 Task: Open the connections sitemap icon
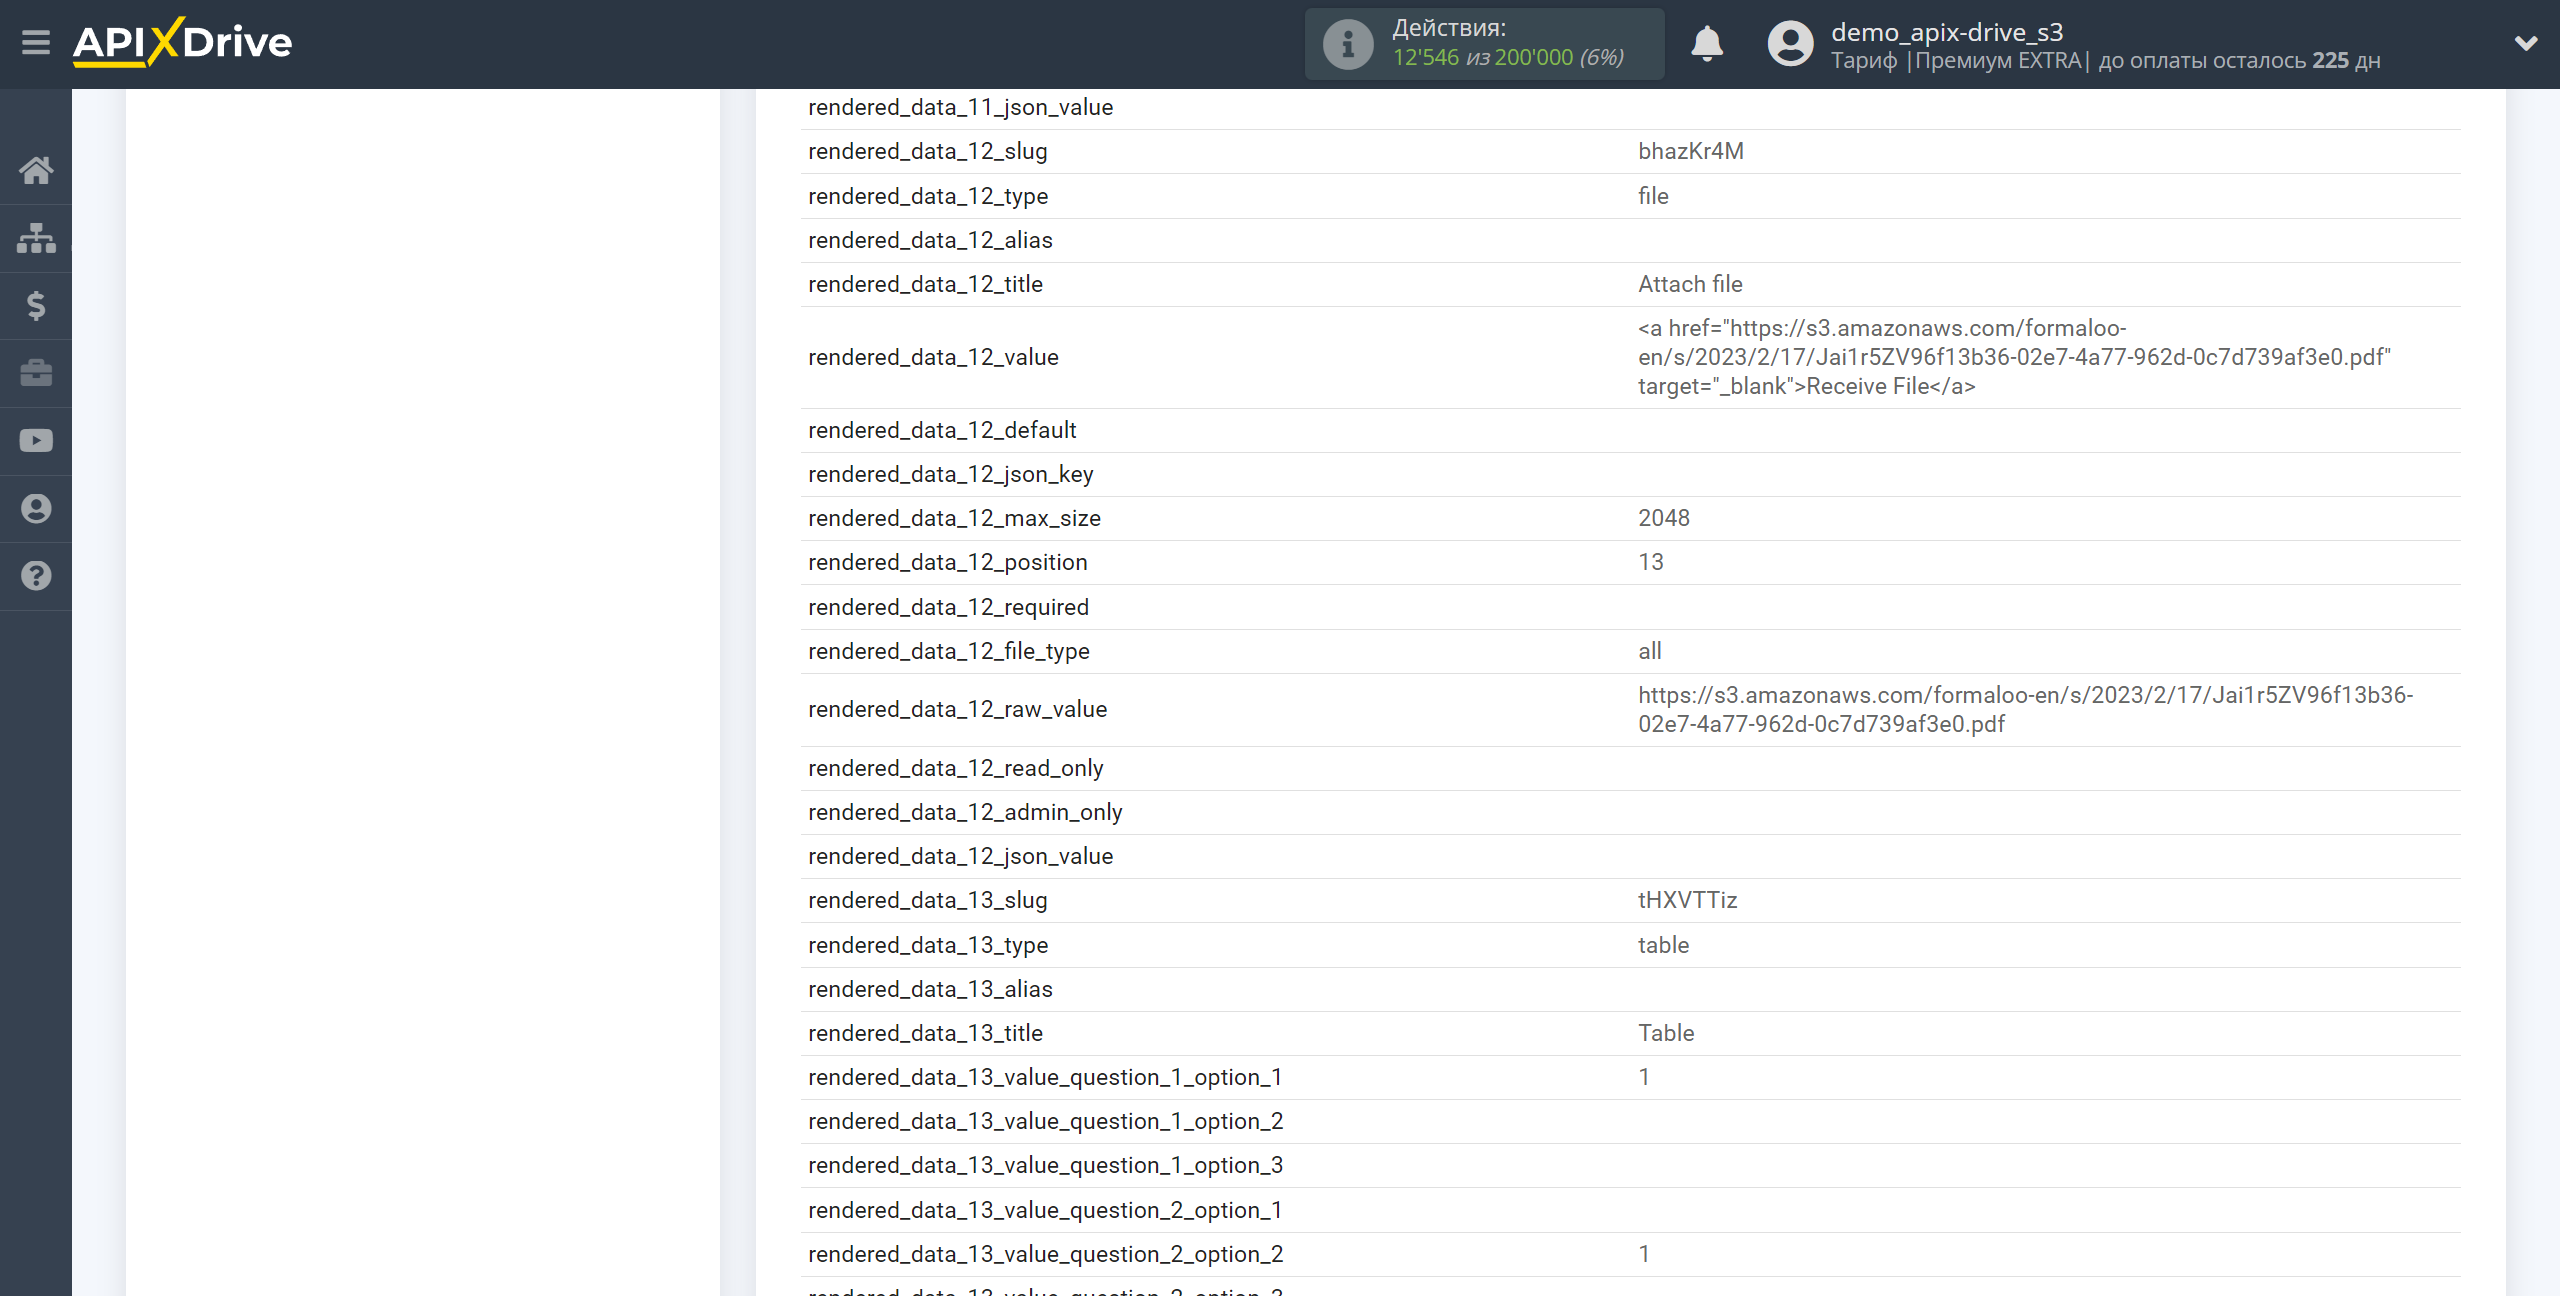[36, 238]
